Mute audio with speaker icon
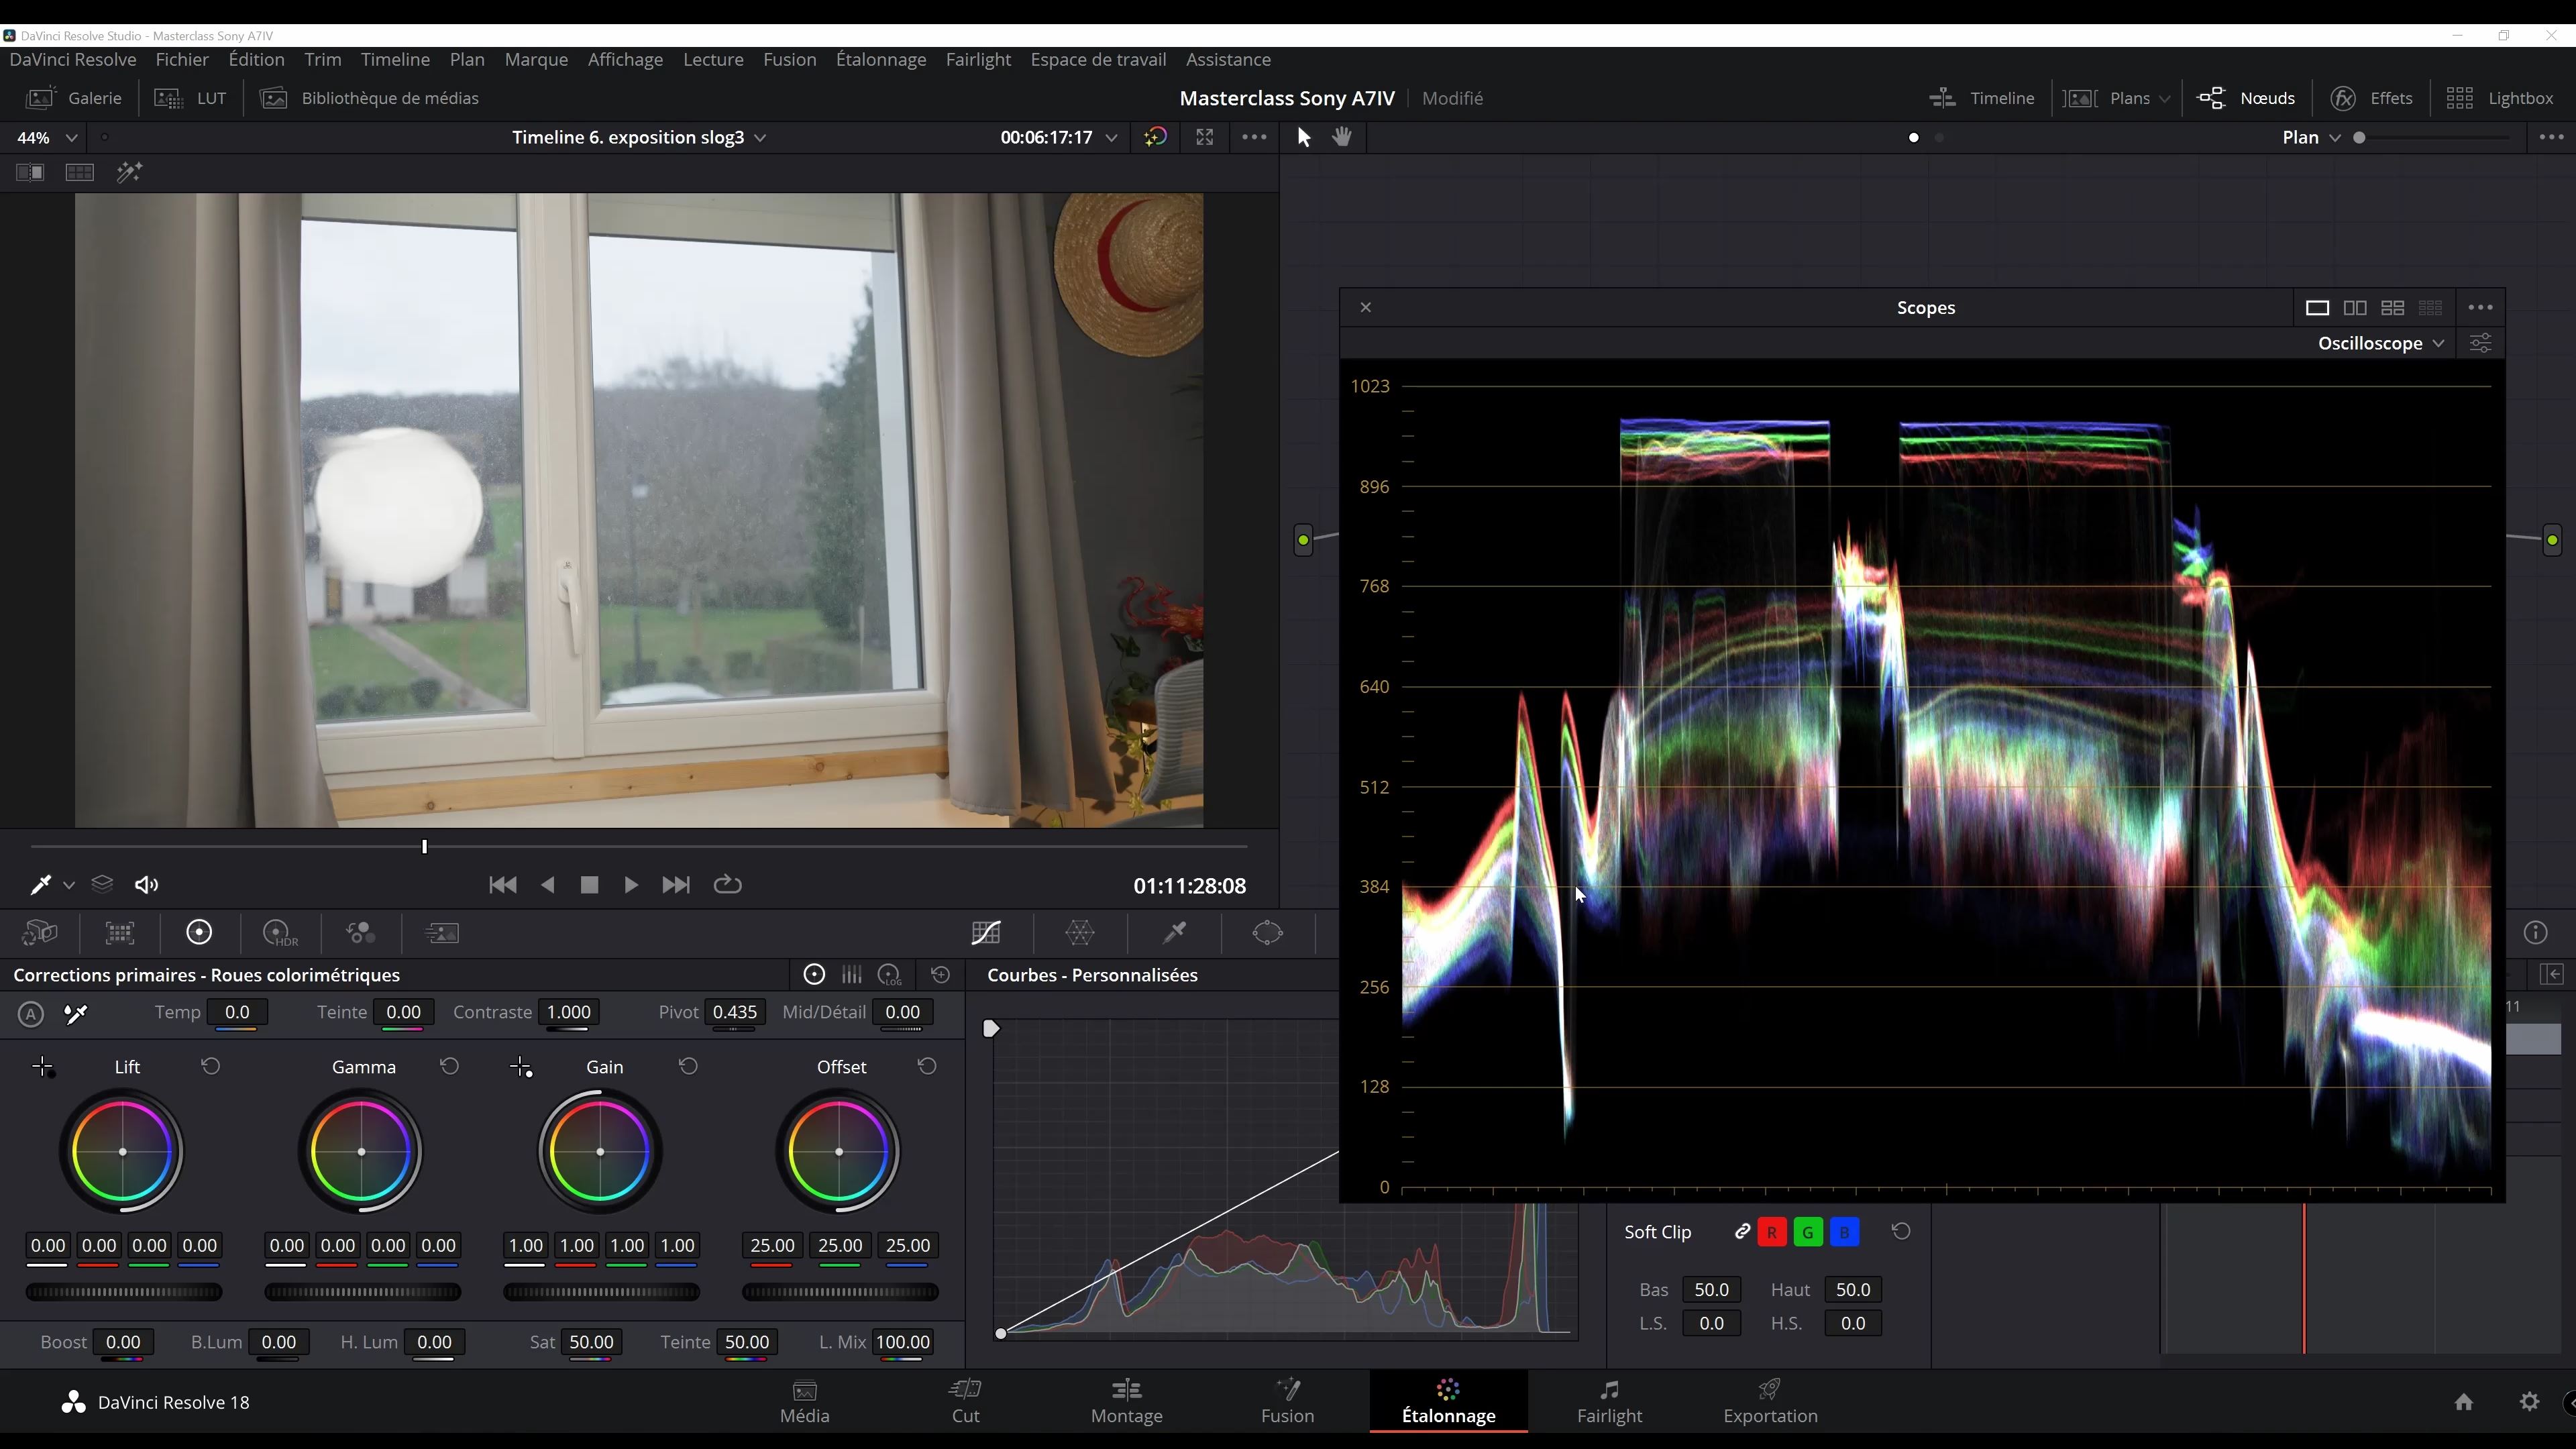Viewport: 2576px width, 1449px height. [x=147, y=885]
